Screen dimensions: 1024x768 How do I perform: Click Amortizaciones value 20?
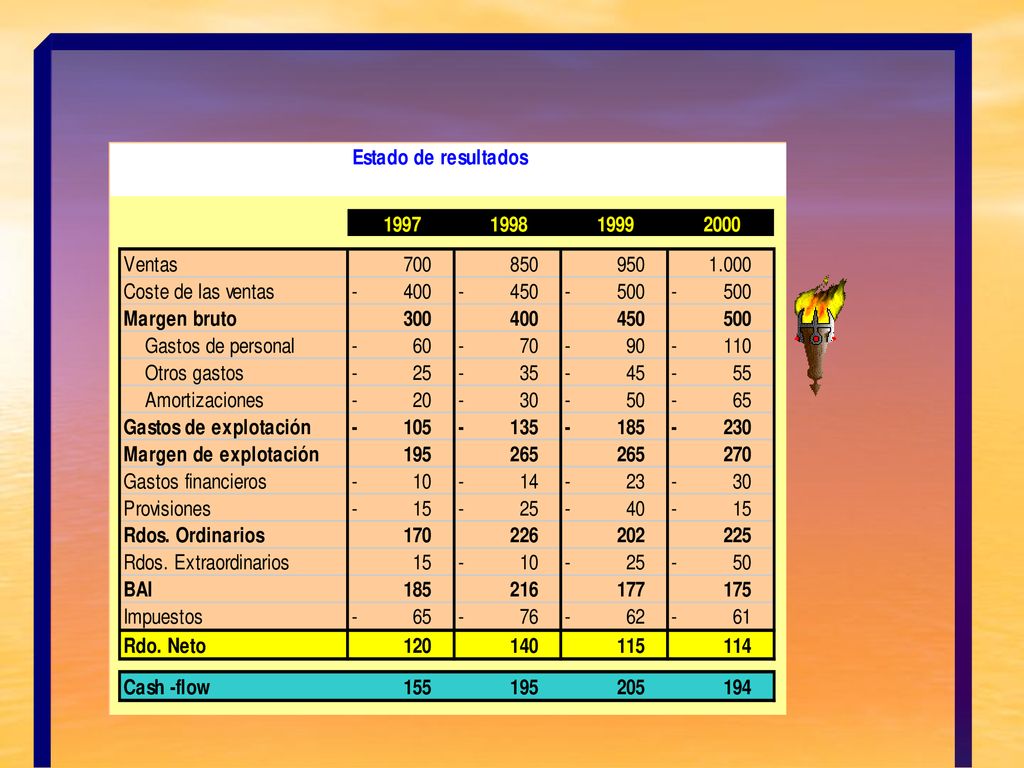point(422,400)
